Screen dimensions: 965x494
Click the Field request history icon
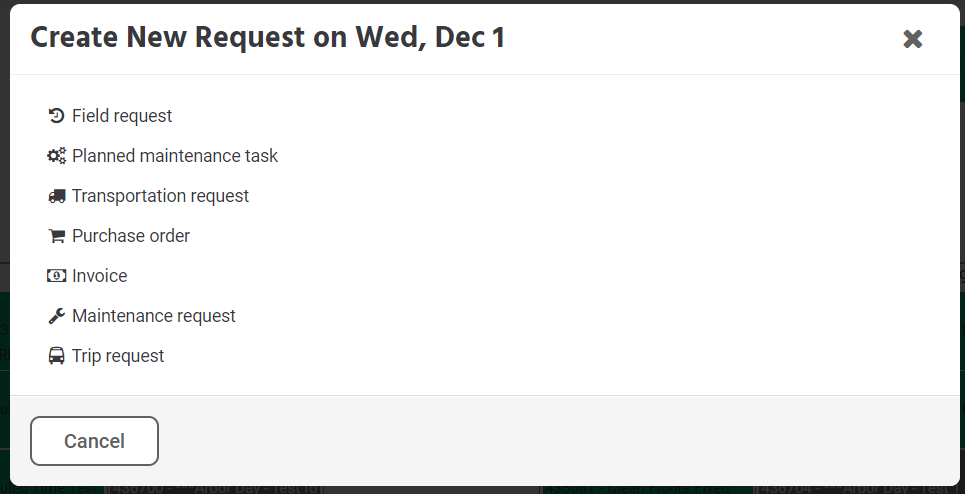(57, 116)
